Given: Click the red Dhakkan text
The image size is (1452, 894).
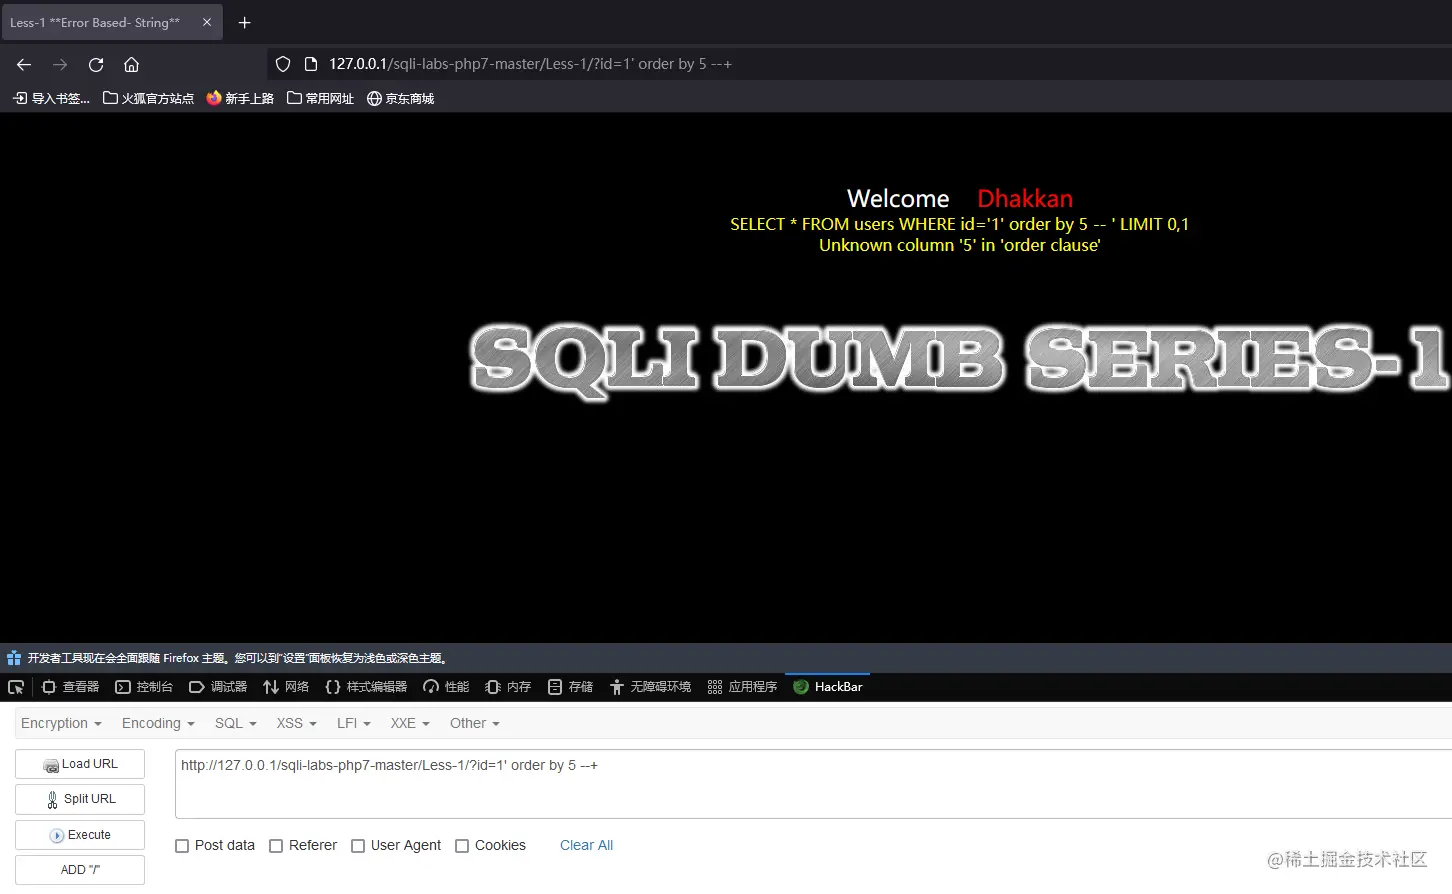Looking at the screenshot, I should [1025, 198].
